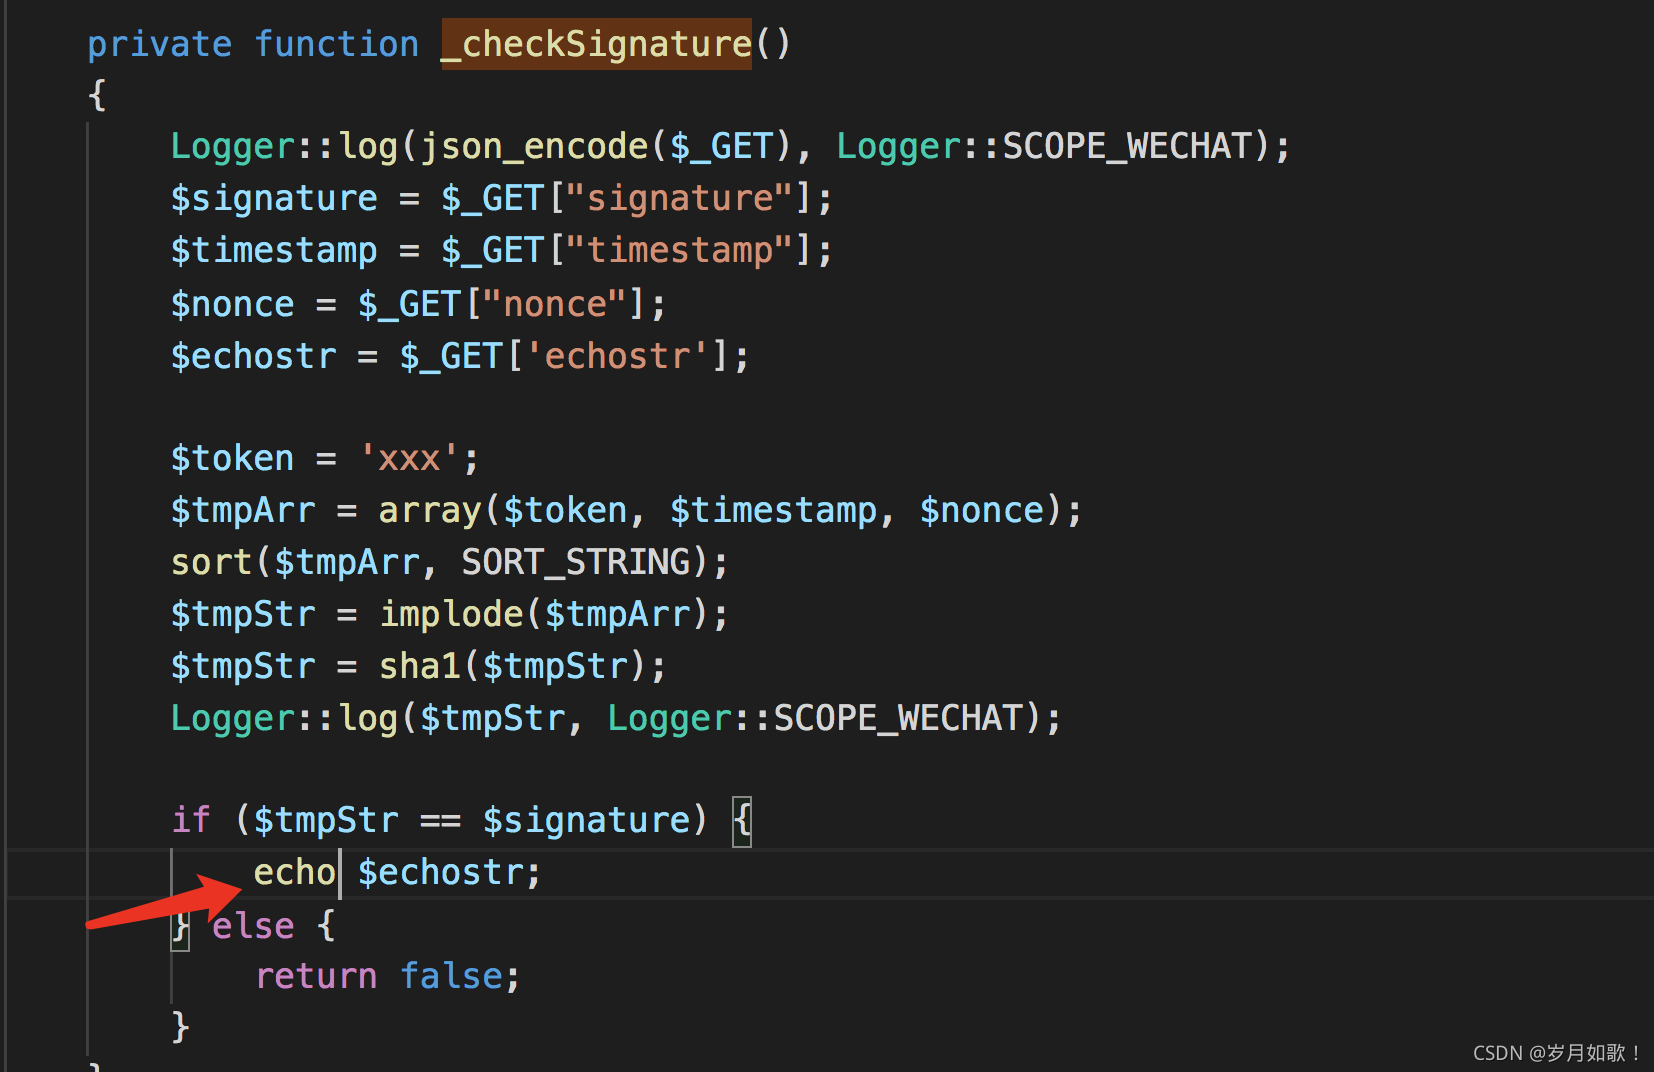Image resolution: width=1654 pixels, height=1072 pixels.
Task: Click the 'if' keyword
Action: (191, 820)
